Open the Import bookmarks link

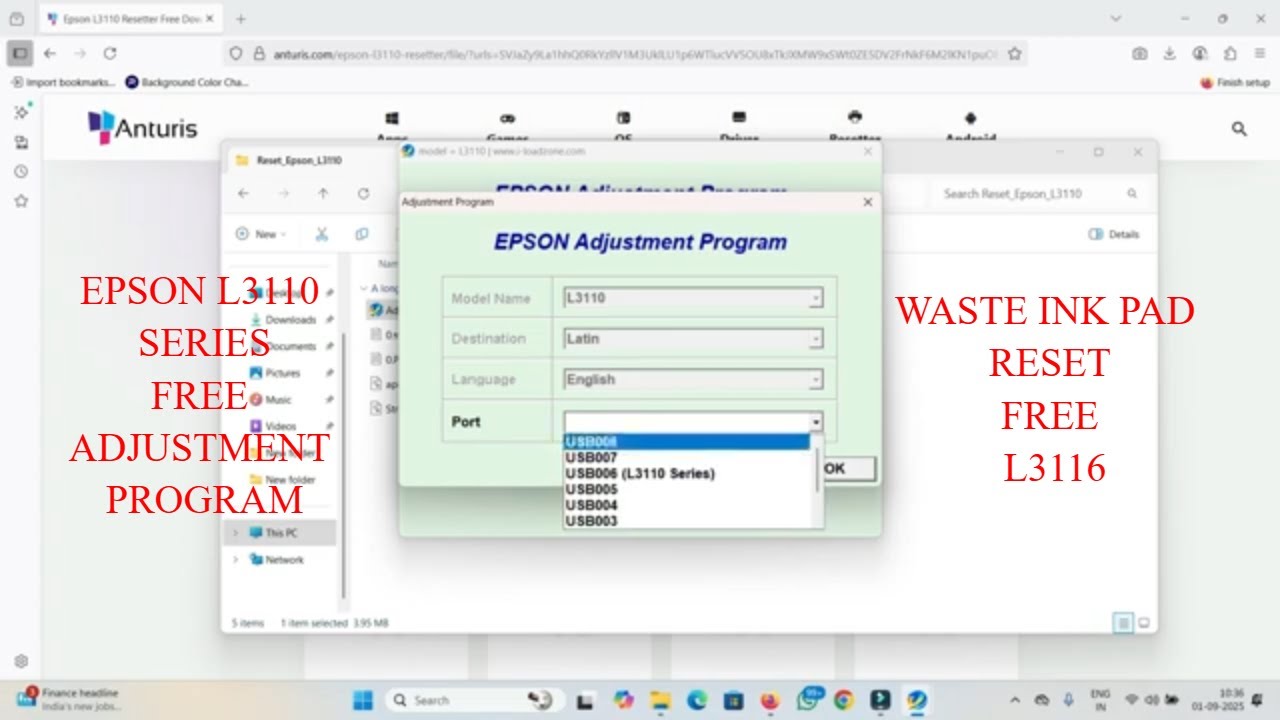63,82
